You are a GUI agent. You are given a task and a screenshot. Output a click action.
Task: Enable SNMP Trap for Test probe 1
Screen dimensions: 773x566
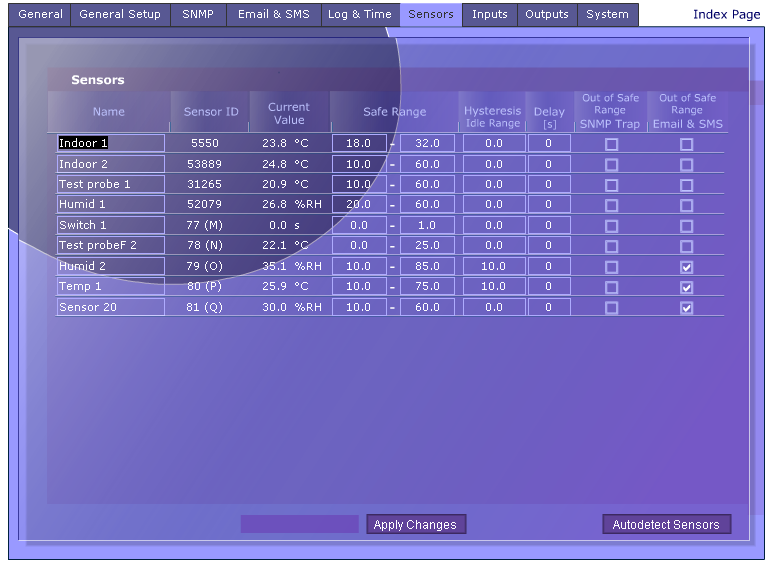(x=611, y=185)
